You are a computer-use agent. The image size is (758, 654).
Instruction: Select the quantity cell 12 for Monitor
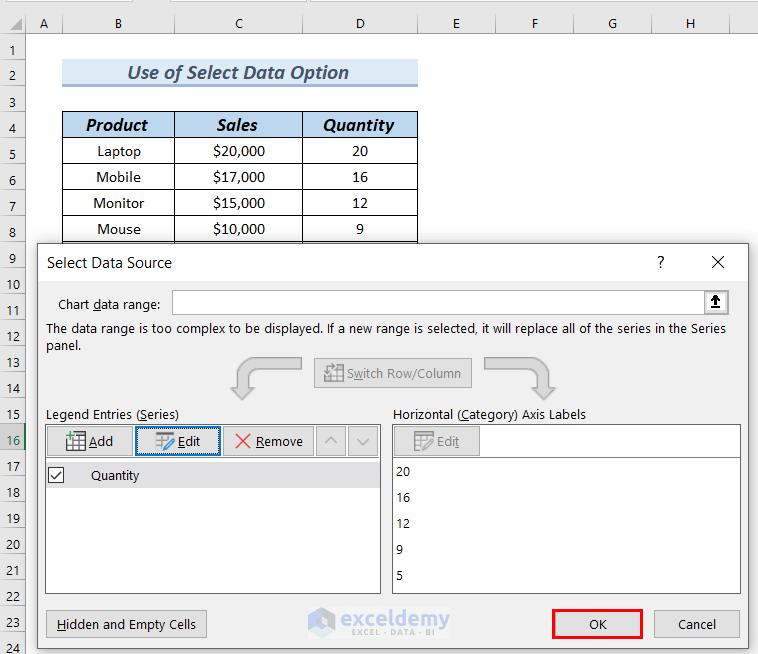point(360,203)
